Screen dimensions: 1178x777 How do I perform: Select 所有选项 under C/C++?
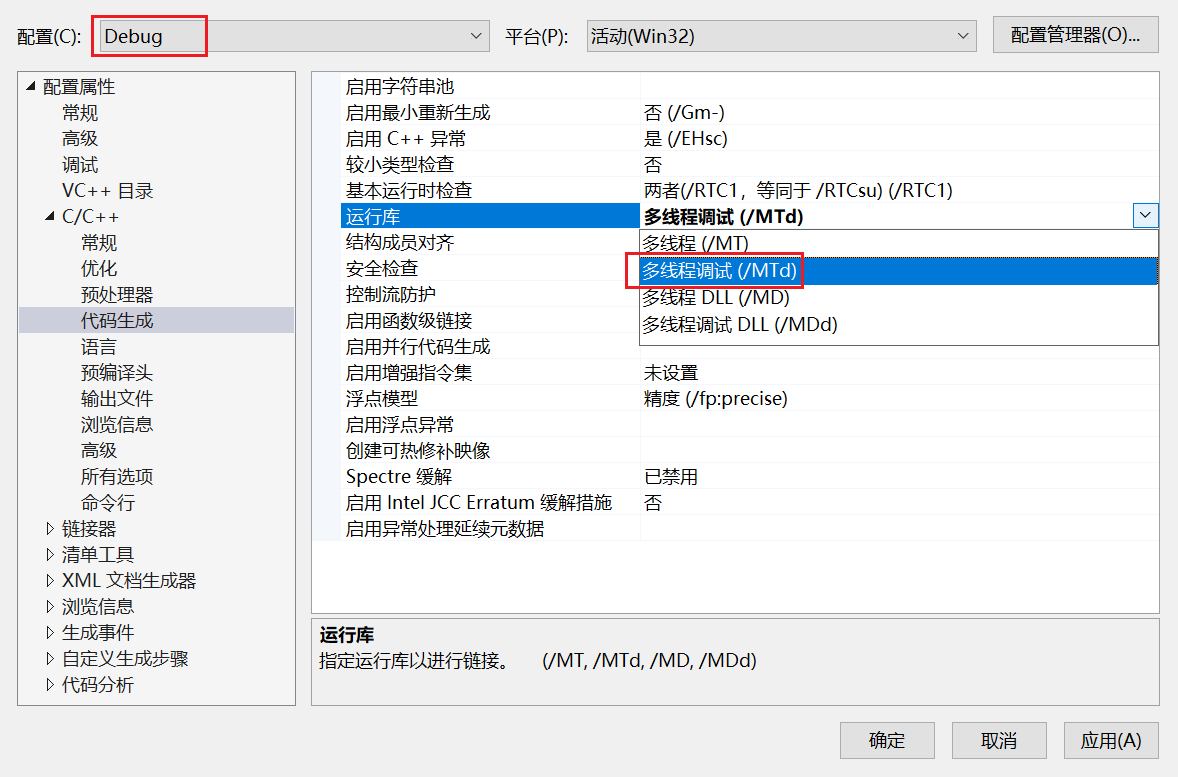coord(117,476)
